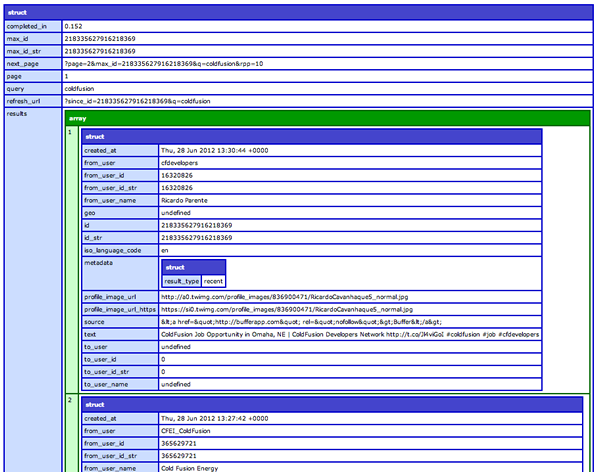Collapse the struct header of result 1
598x472 pixels.
pos(312,136)
